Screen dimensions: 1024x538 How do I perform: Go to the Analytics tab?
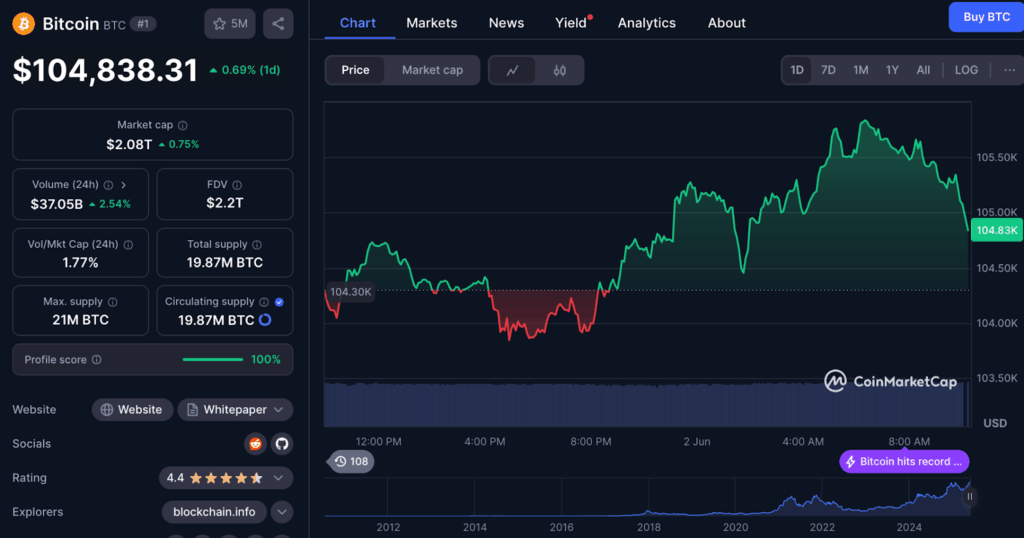(x=646, y=23)
